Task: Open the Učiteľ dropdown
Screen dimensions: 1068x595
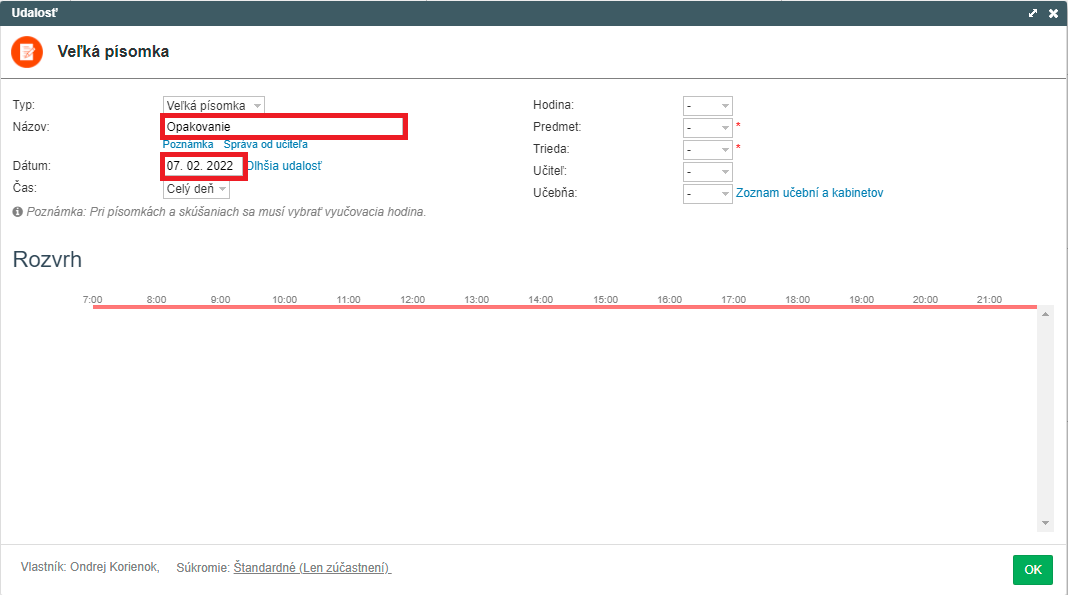Action: point(708,172)
